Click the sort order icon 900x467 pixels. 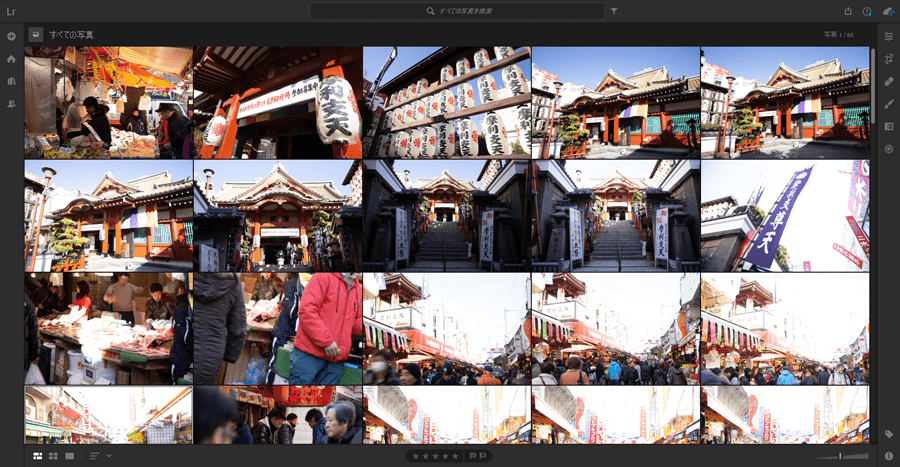(x=95, y=456)
